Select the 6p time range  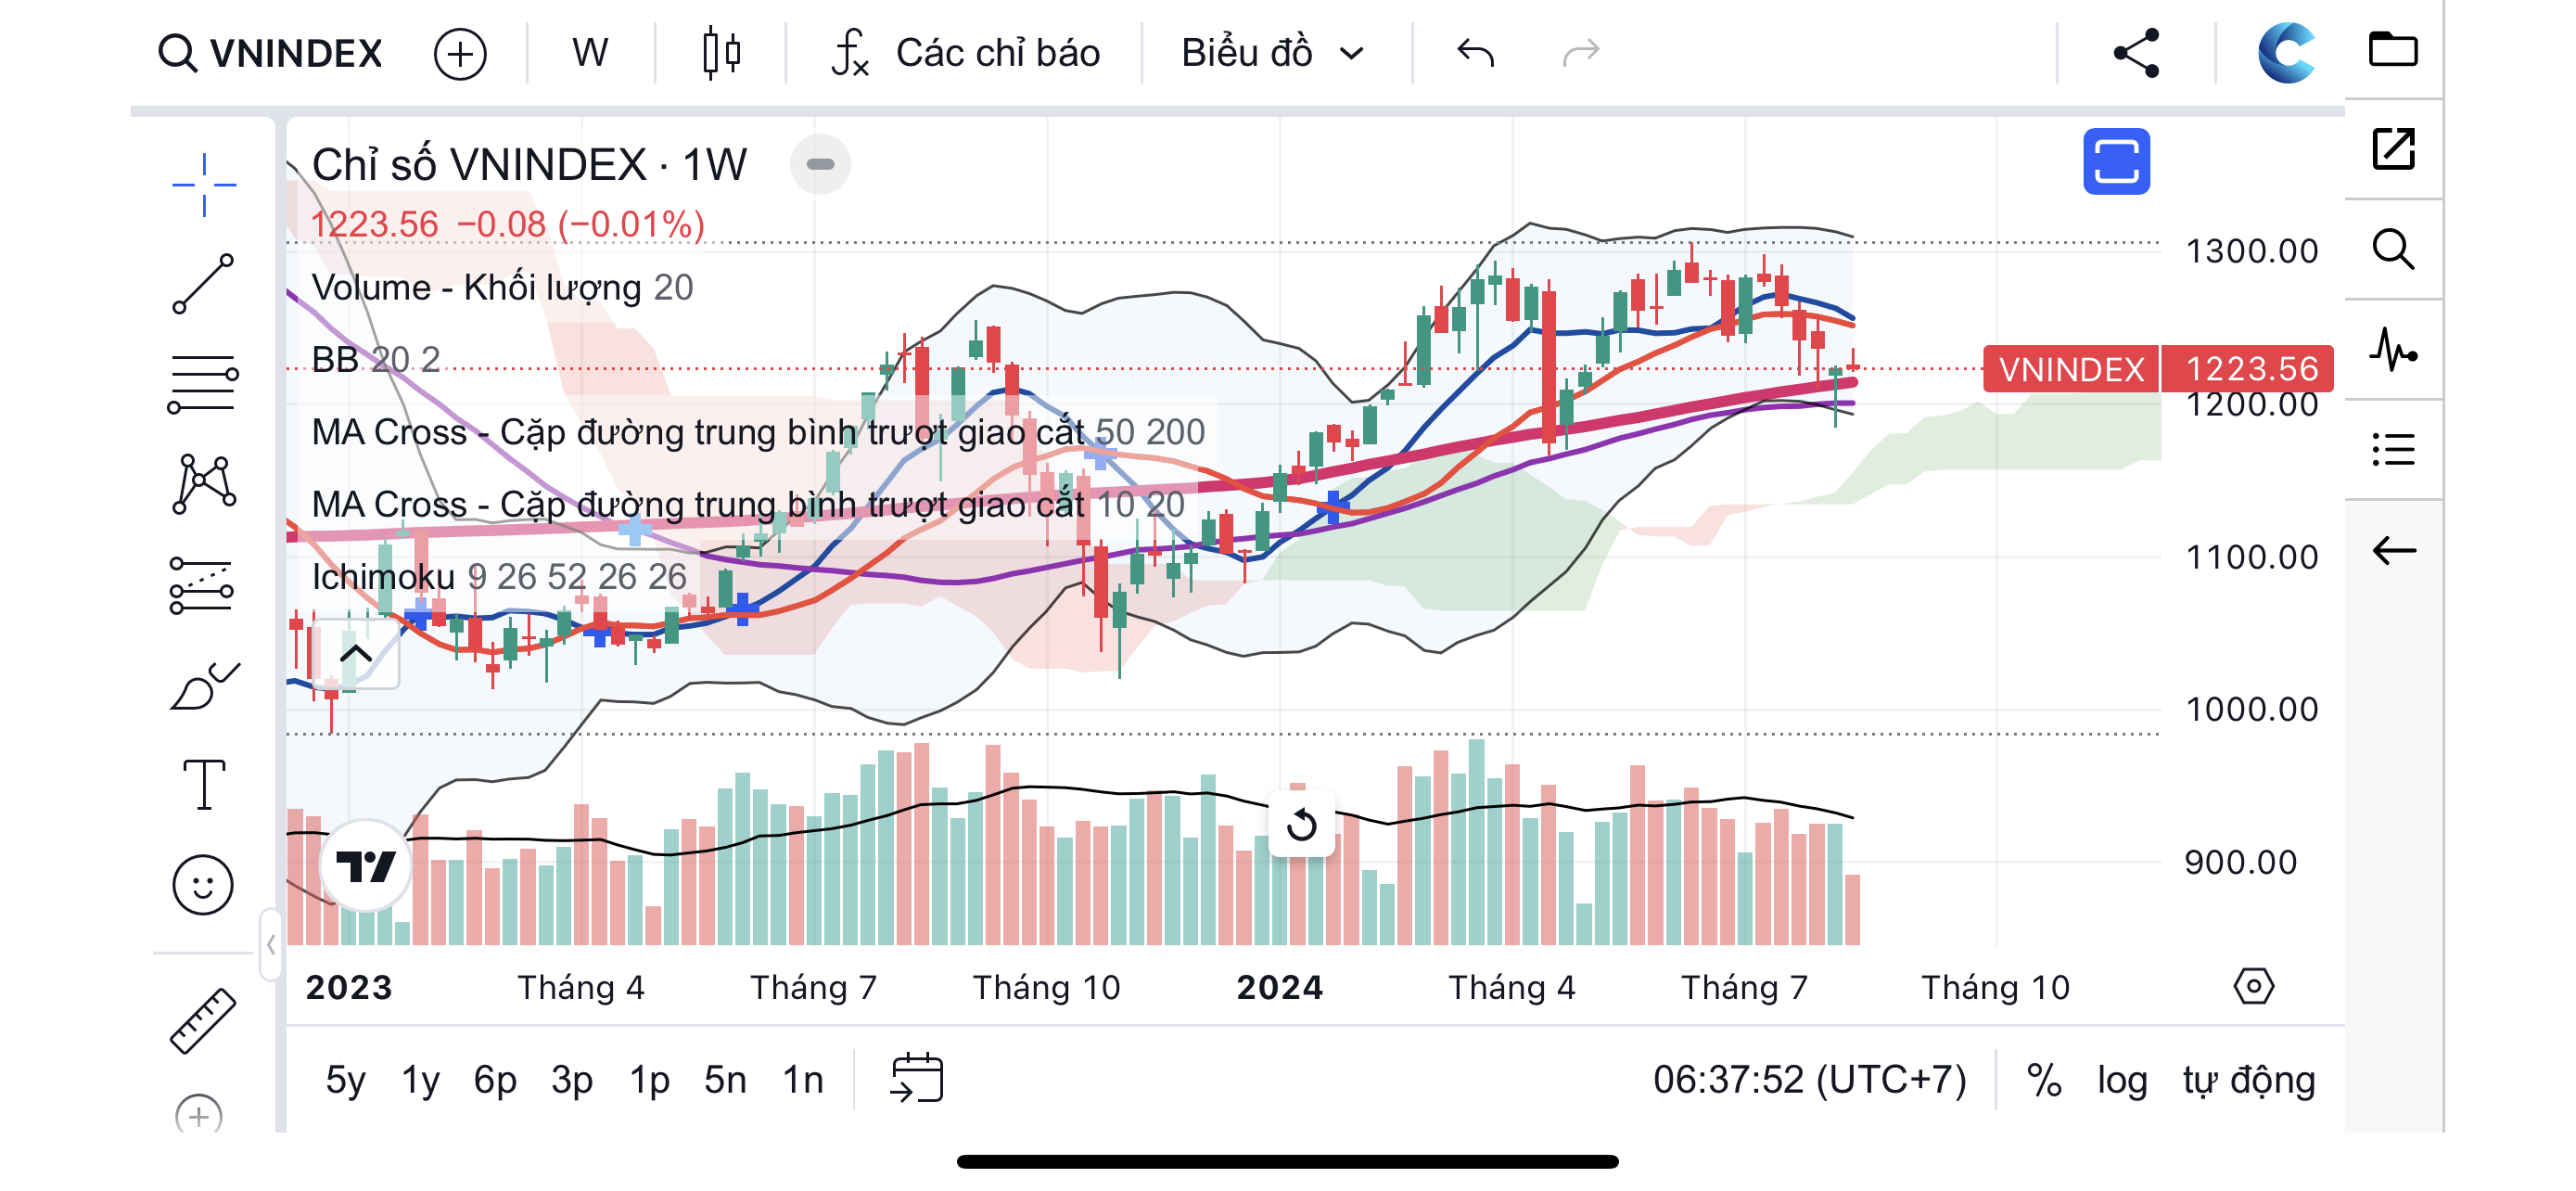[495, 1080]
